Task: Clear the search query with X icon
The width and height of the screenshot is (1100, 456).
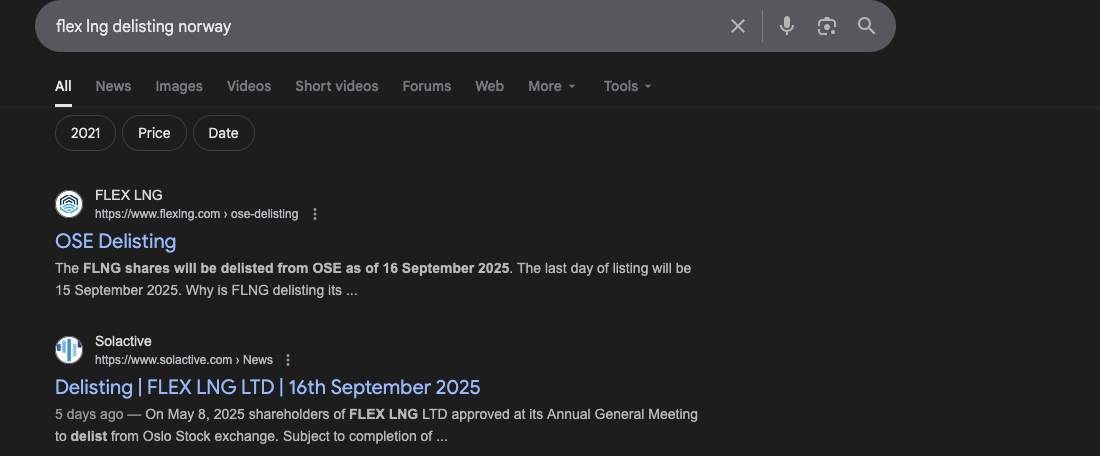Action: pyautogui.click(x=738, y=26)
